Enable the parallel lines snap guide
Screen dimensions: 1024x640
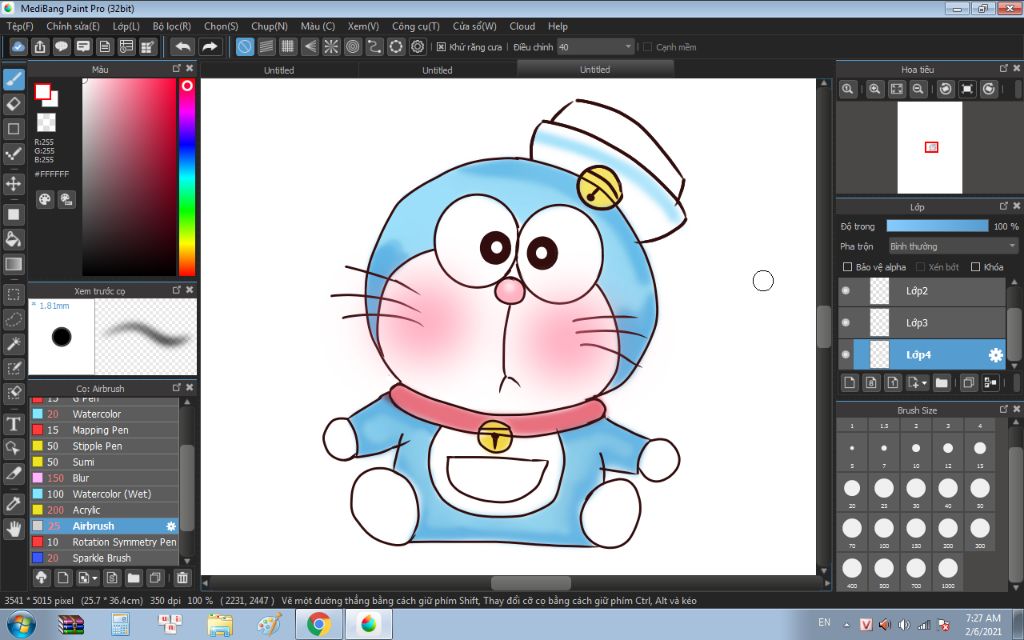click(266, 47)
